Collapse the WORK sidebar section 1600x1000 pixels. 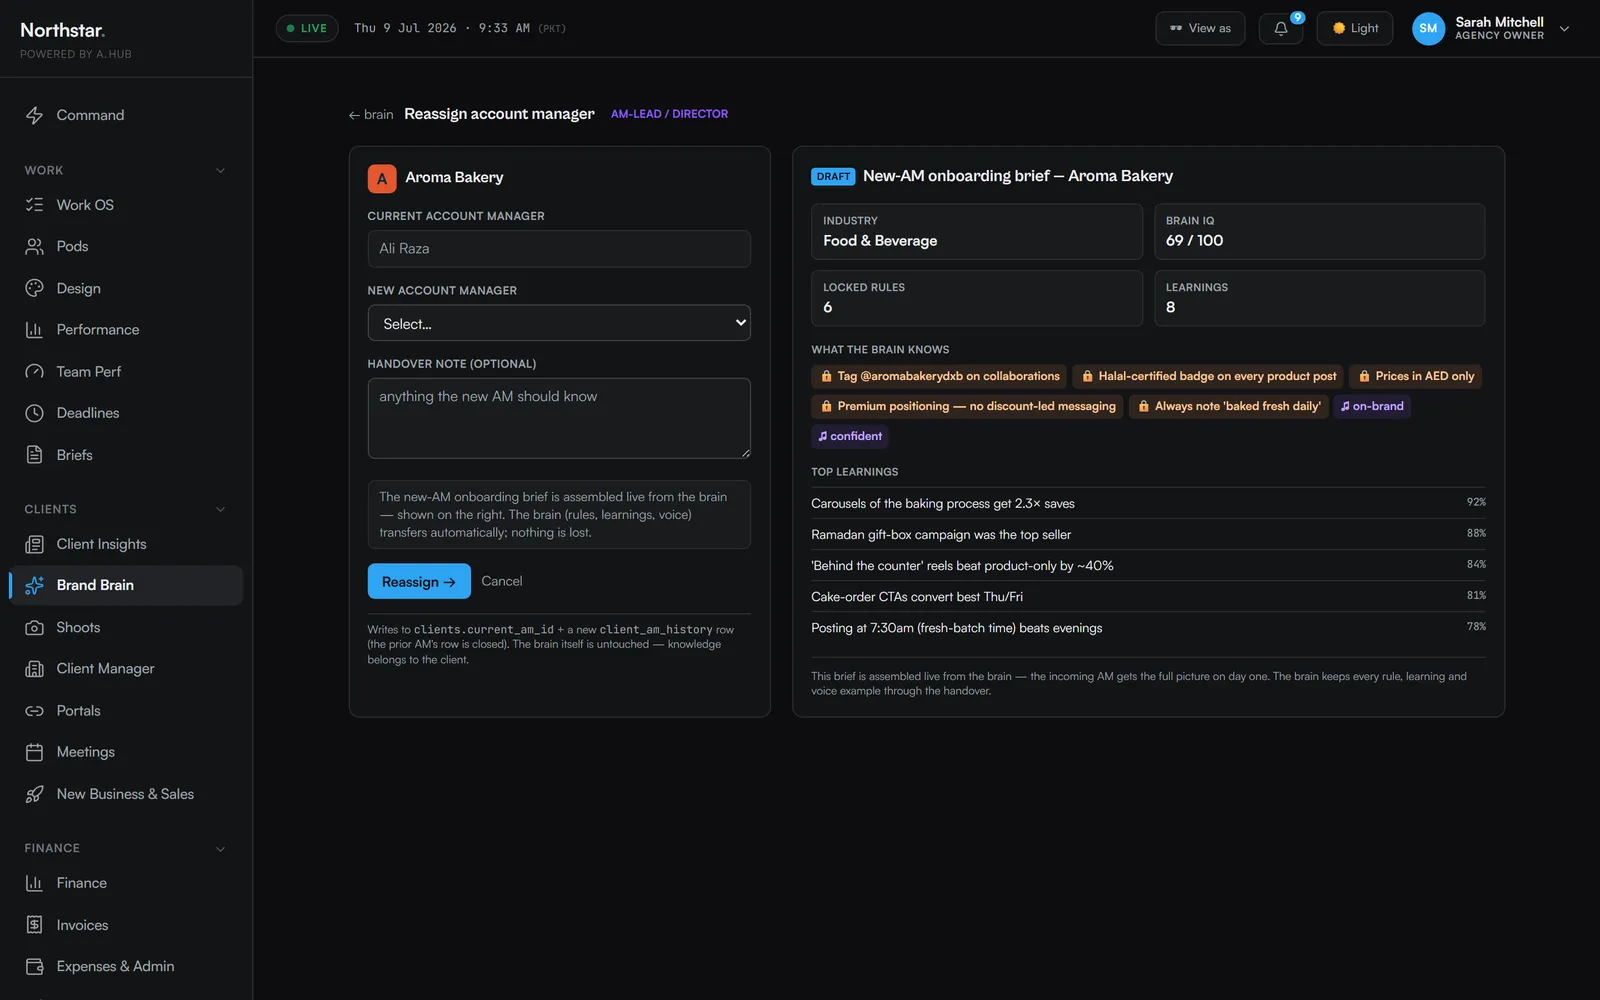[220, 170]
